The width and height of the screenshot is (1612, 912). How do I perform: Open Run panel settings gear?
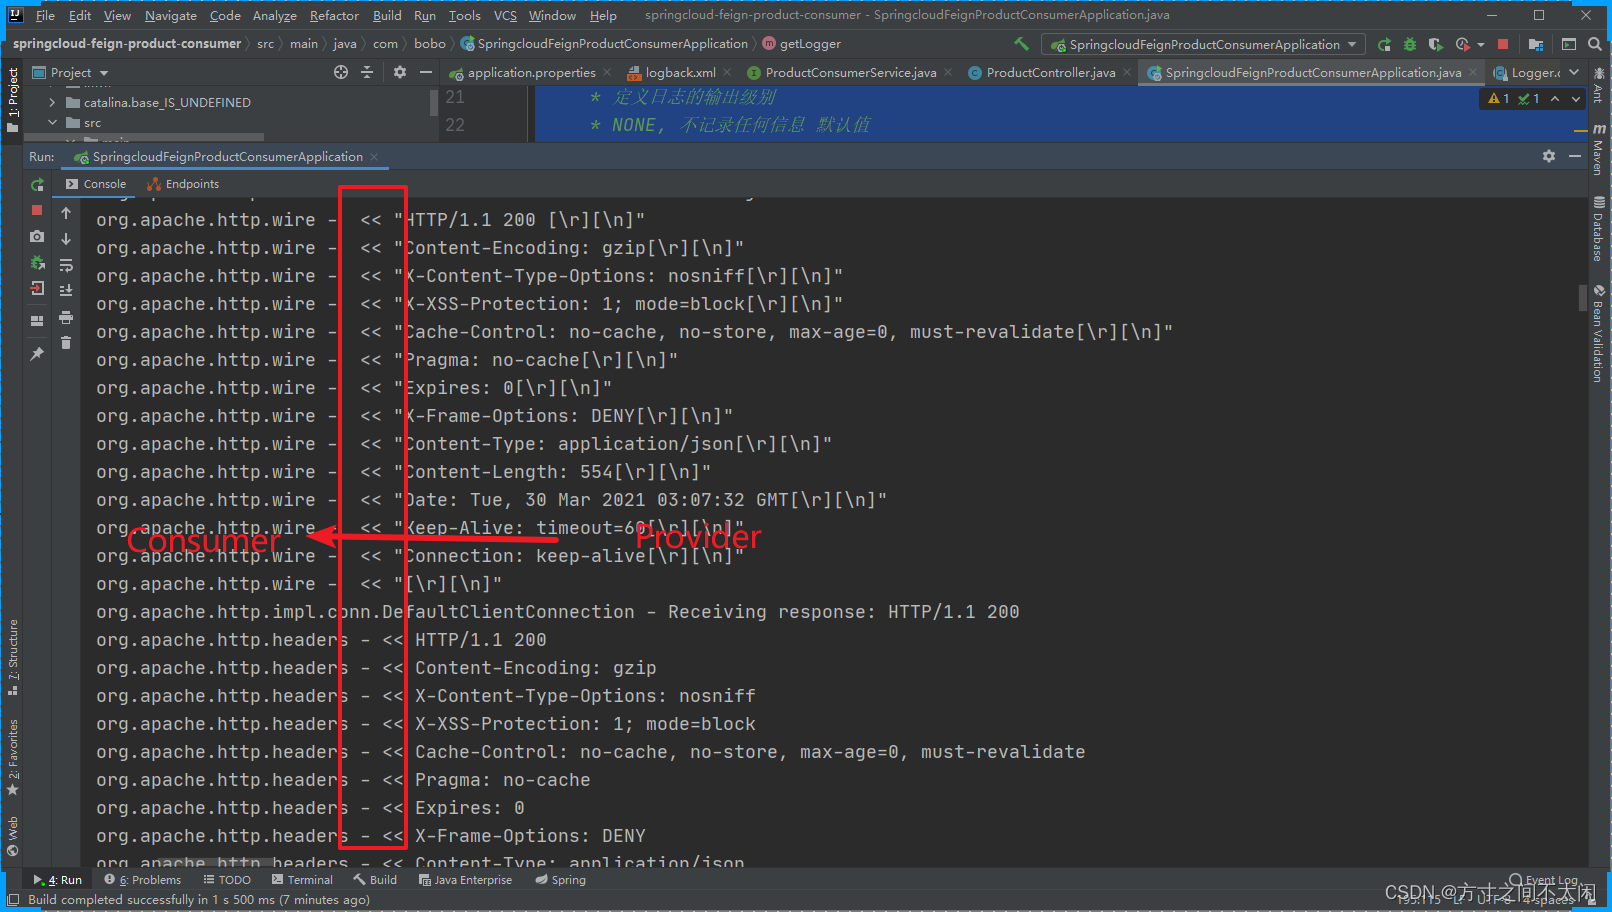coord(1549,156)
